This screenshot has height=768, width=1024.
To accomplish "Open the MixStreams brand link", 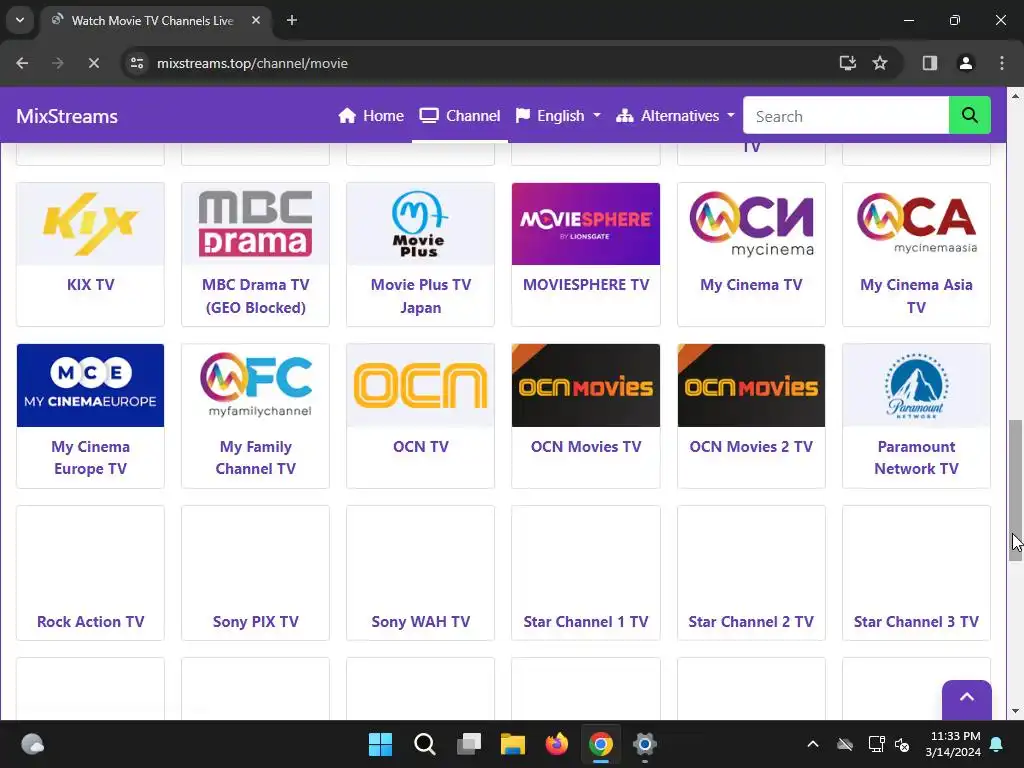I will pyautogui.click(x=67, y=116).
